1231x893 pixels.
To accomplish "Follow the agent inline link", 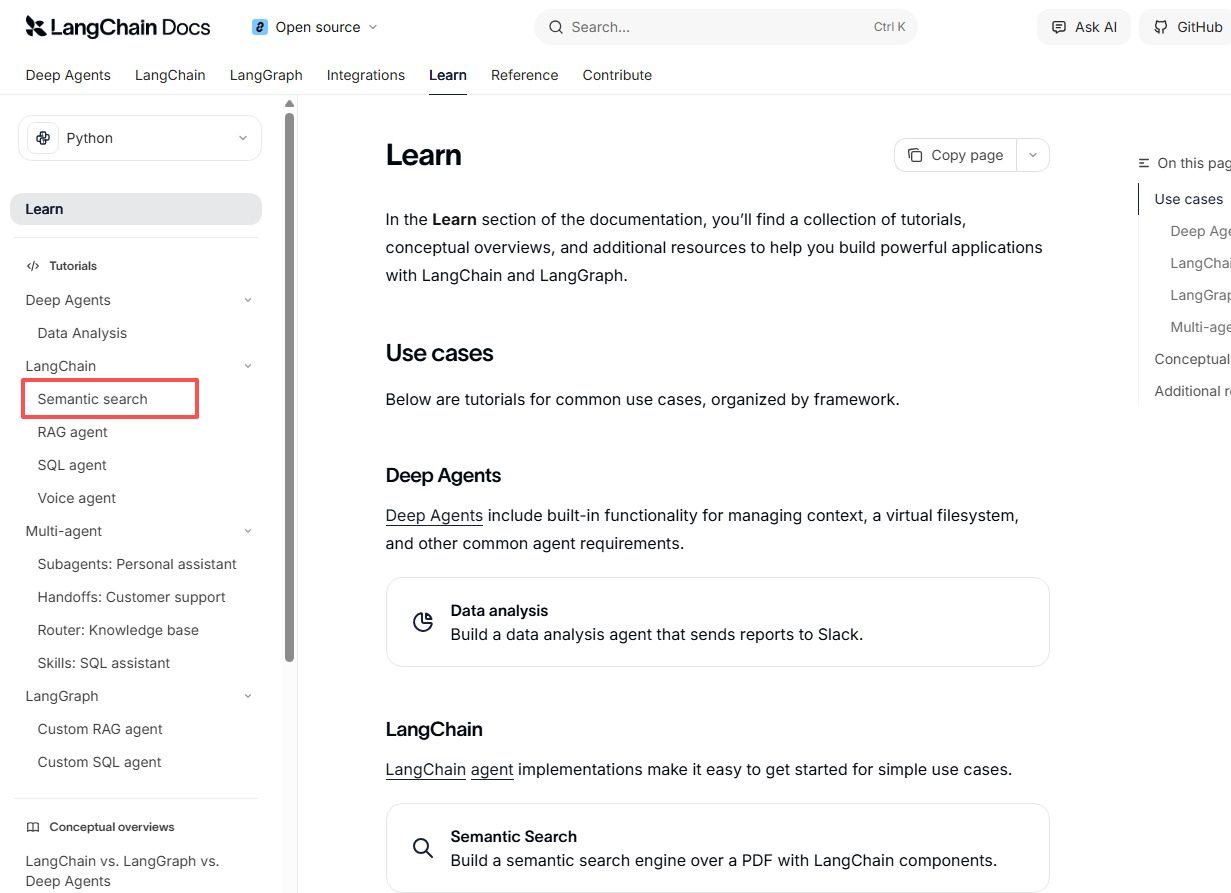I will coord(492,770).
